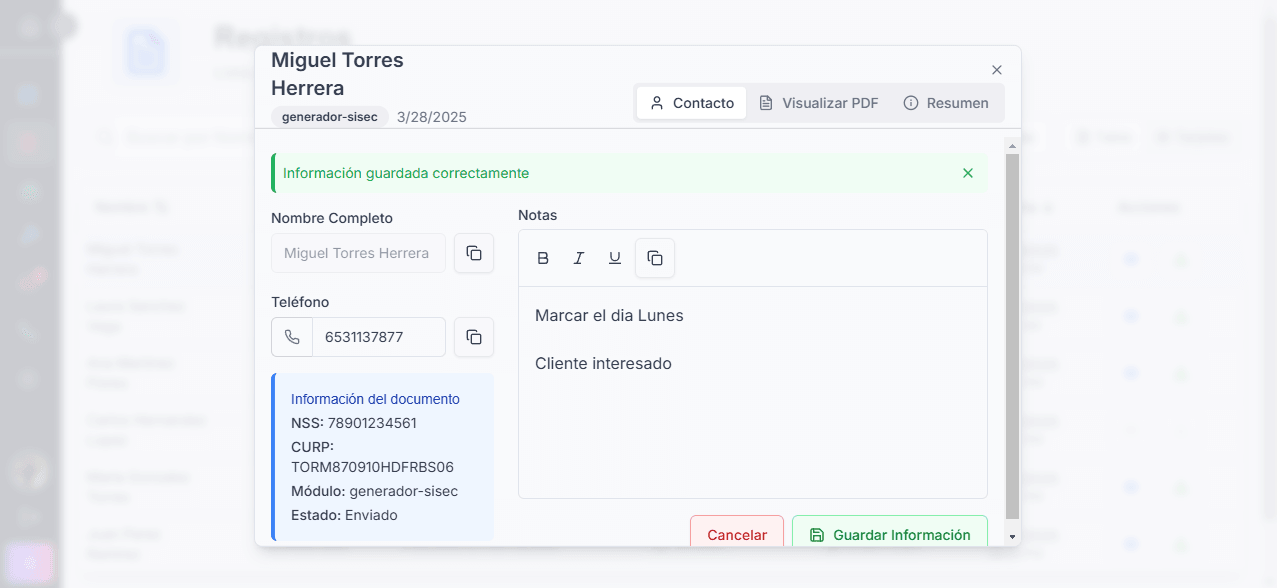Click the date 3/28/2025
Screen dimensions: 1277x588
(x=432, y=117)
